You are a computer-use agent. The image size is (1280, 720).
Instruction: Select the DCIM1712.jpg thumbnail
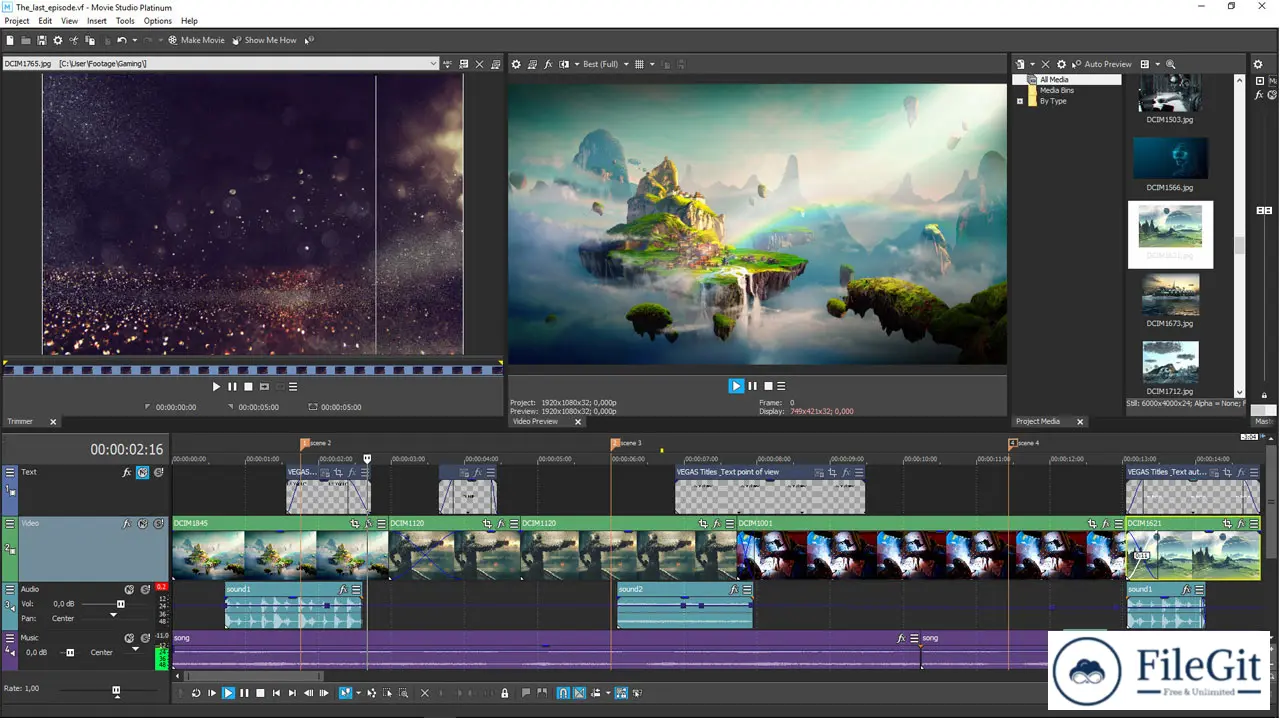pyautogui.click(x=1170, y=362)
